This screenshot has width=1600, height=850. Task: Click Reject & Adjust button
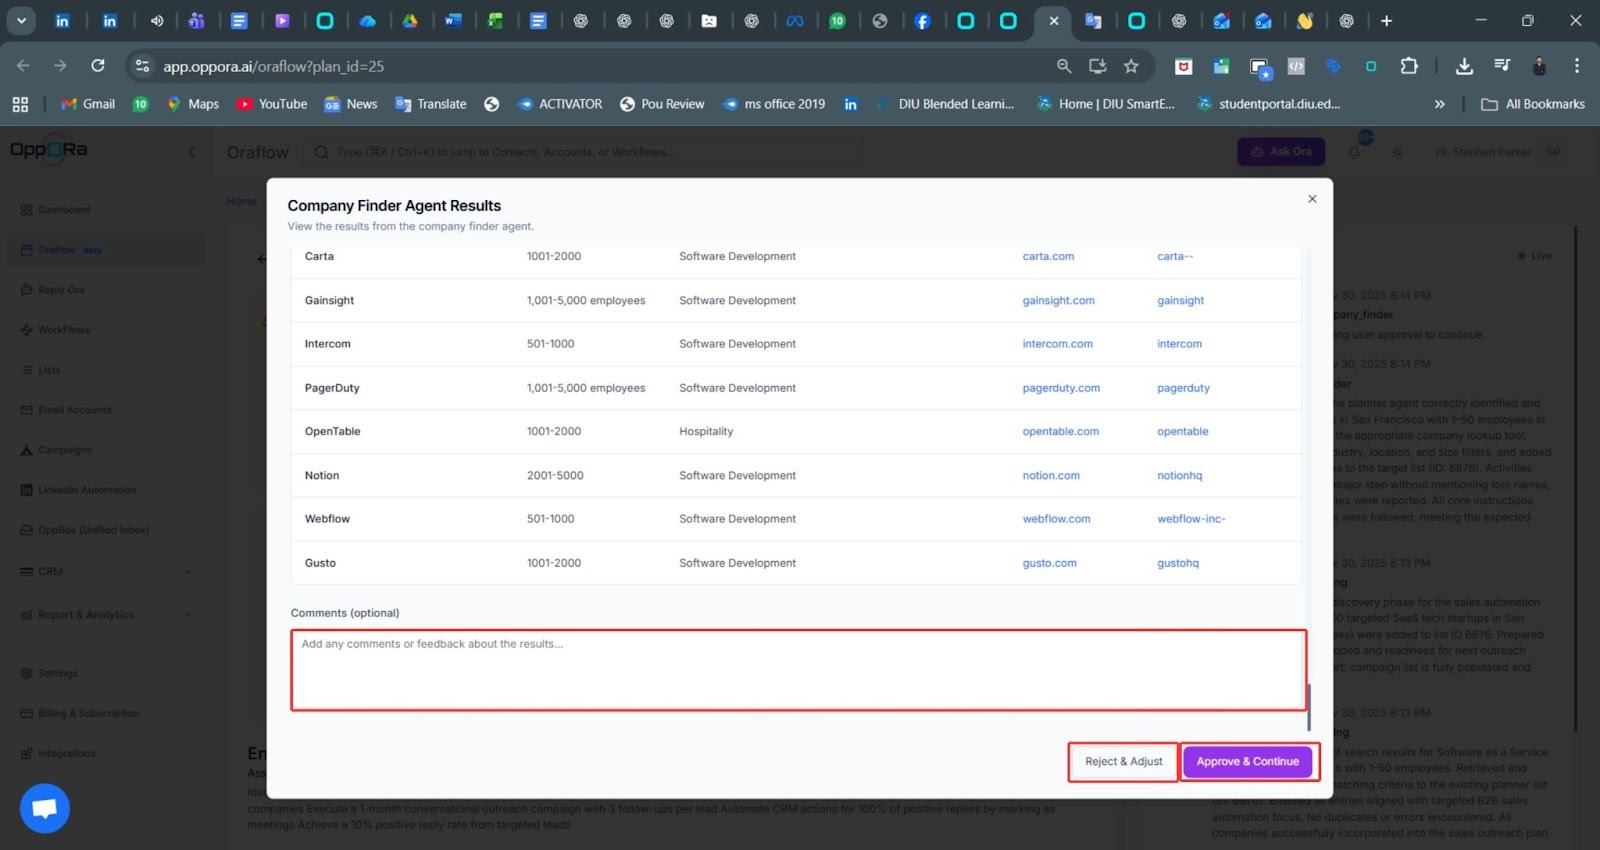pyautogui.click(x=1123, y=762)
